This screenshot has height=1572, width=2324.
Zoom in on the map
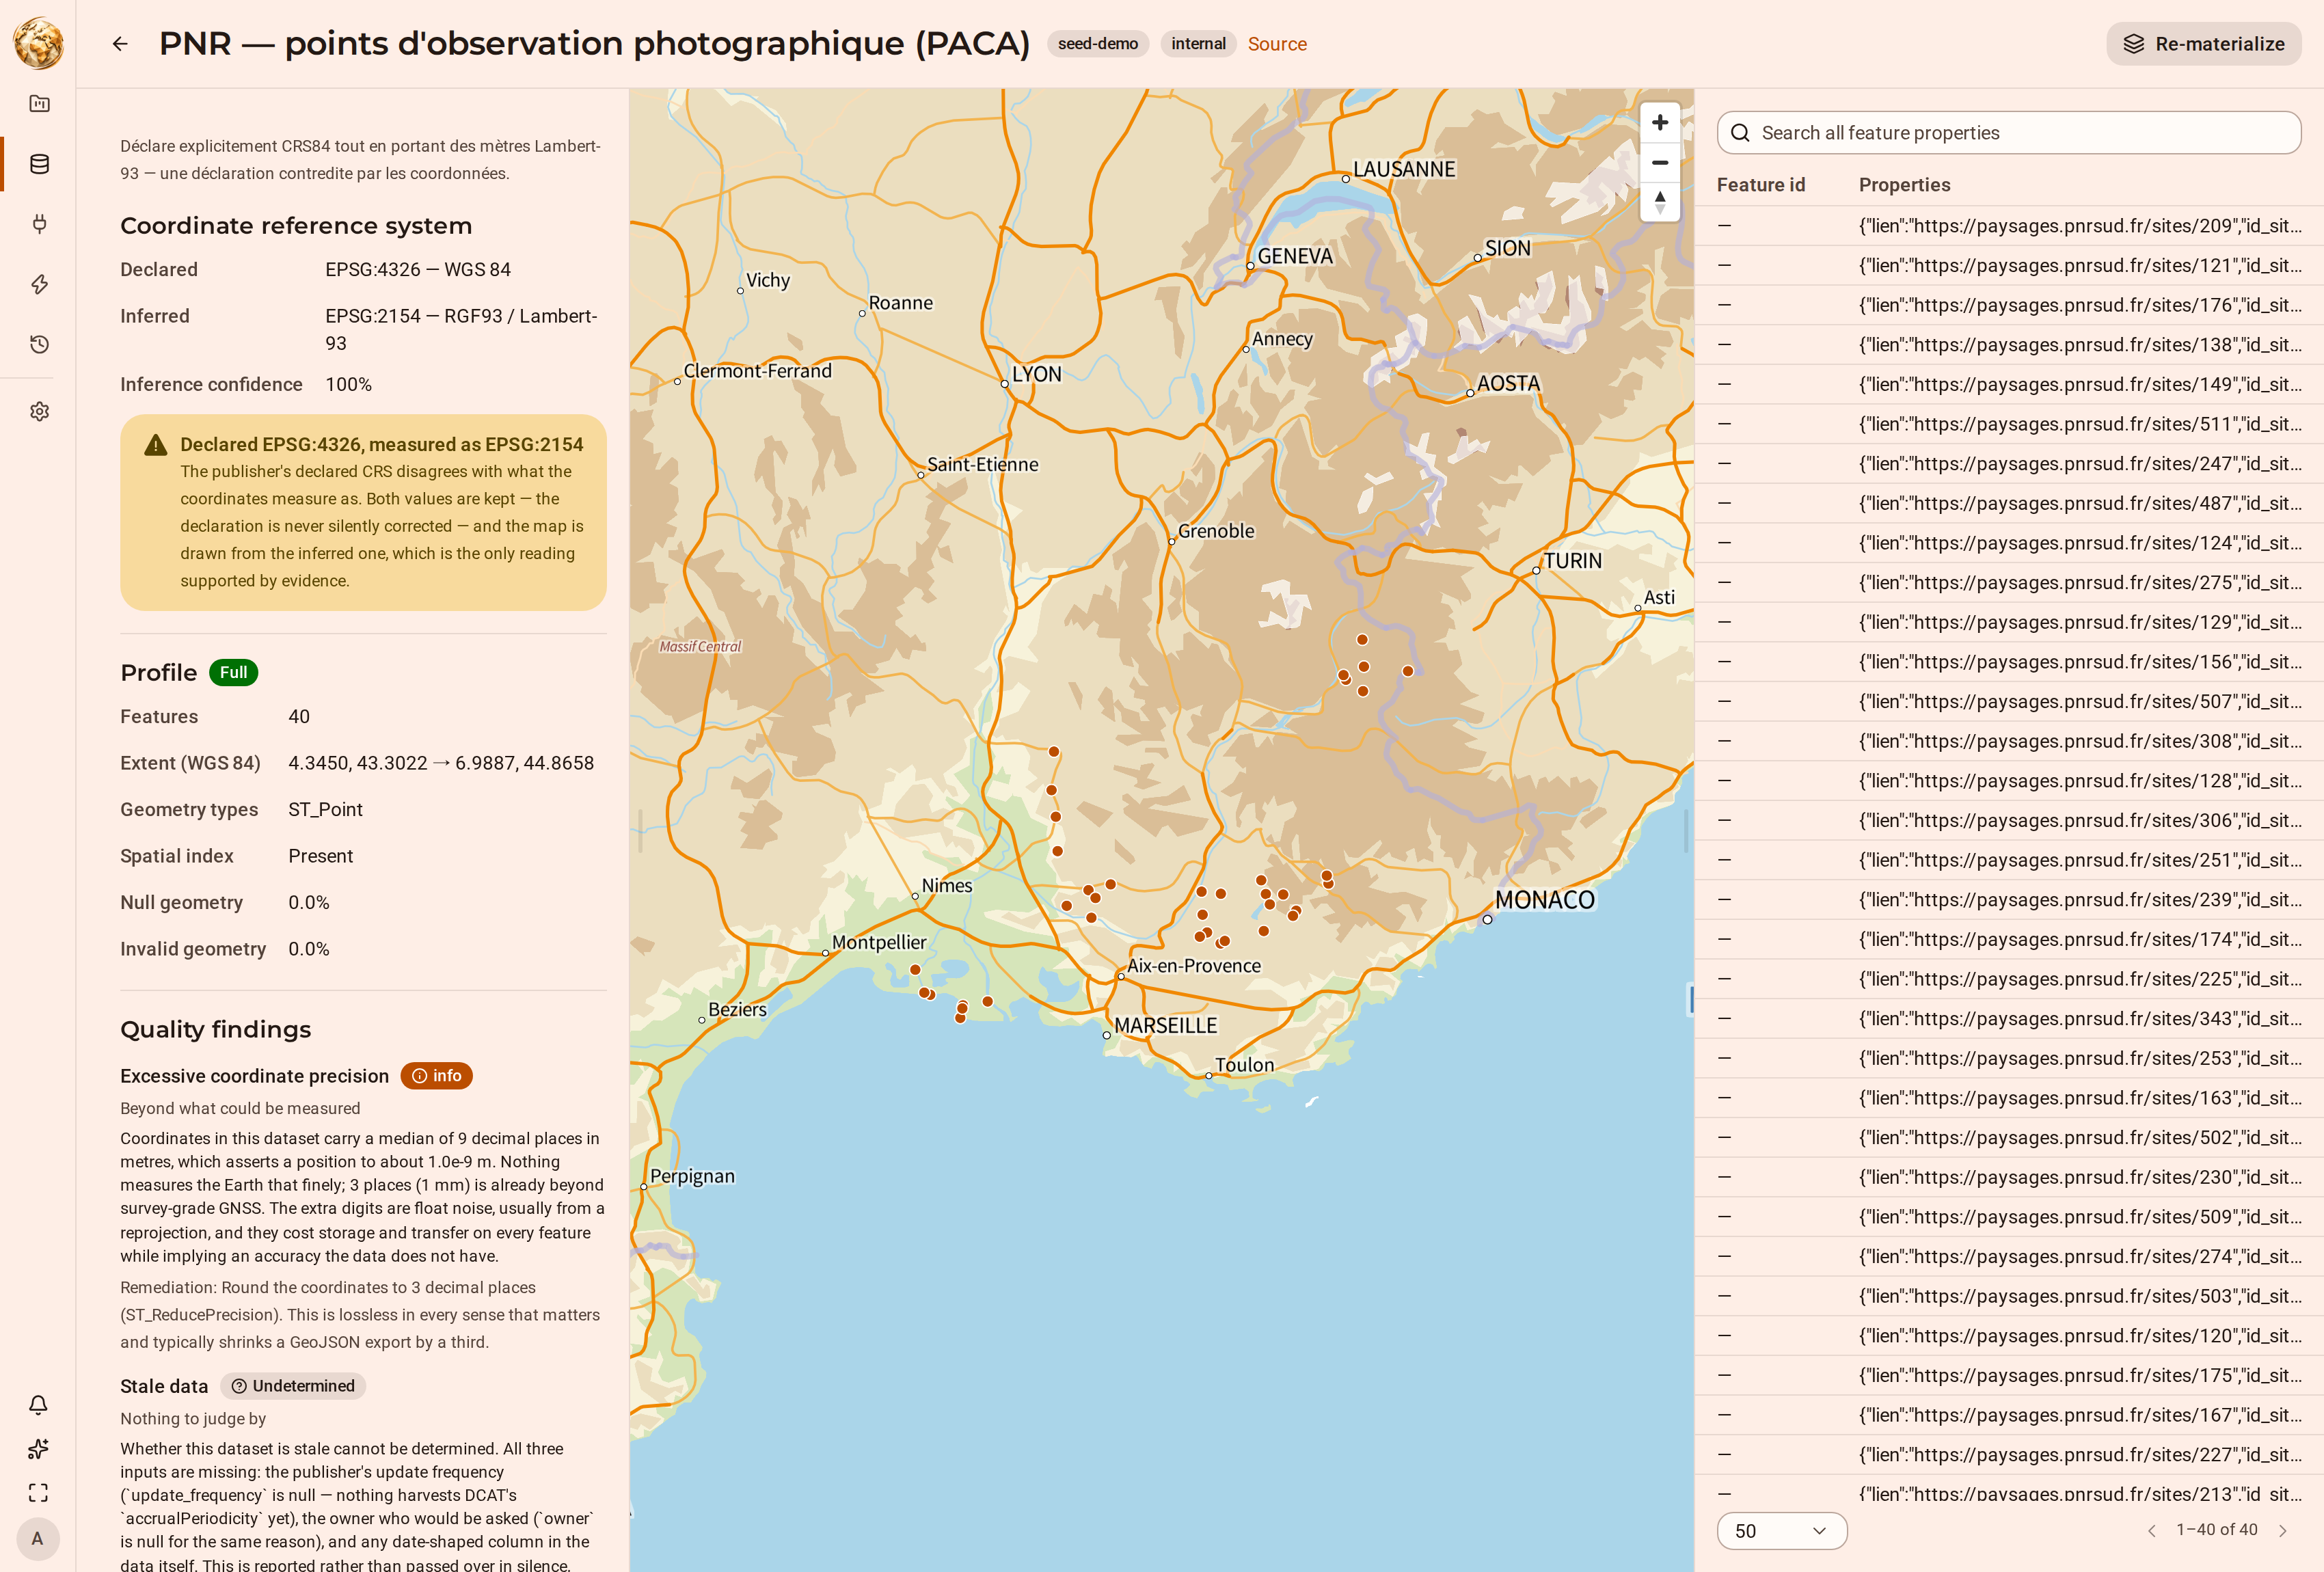tap(1660, 122)
